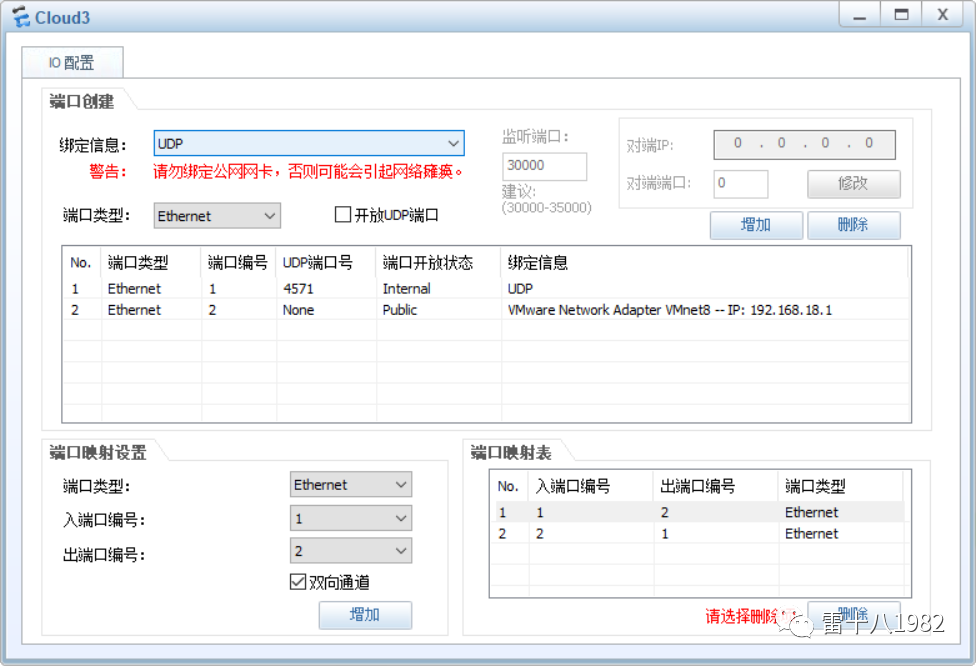The width and height of the screenshot is (976, 666).
Task: Open the 入端口编号 dropdown
Action: coord(350,518)
